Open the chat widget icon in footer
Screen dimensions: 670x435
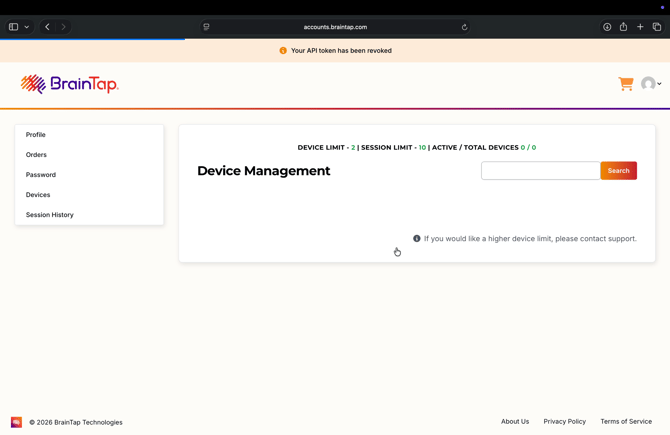point(16,422)
